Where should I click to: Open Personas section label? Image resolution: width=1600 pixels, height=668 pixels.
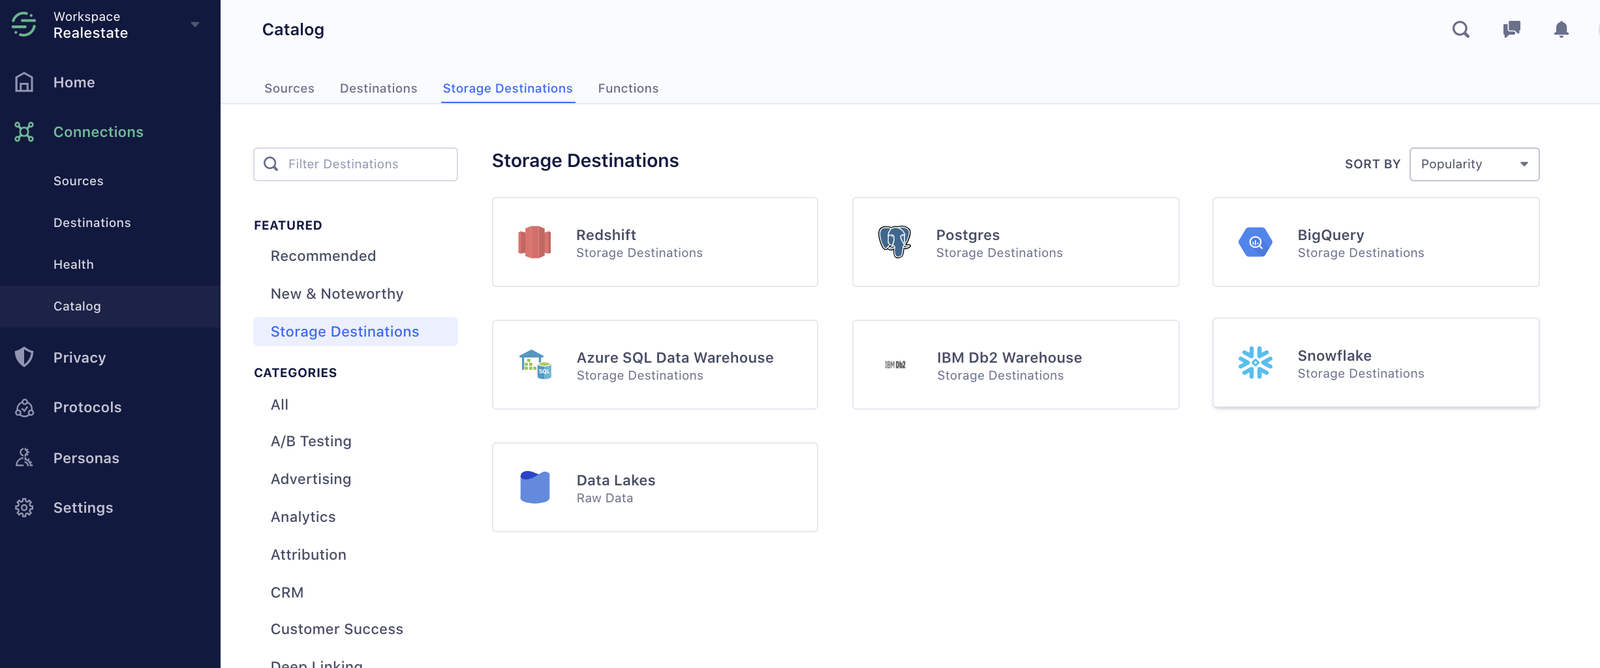click(86, 458)
